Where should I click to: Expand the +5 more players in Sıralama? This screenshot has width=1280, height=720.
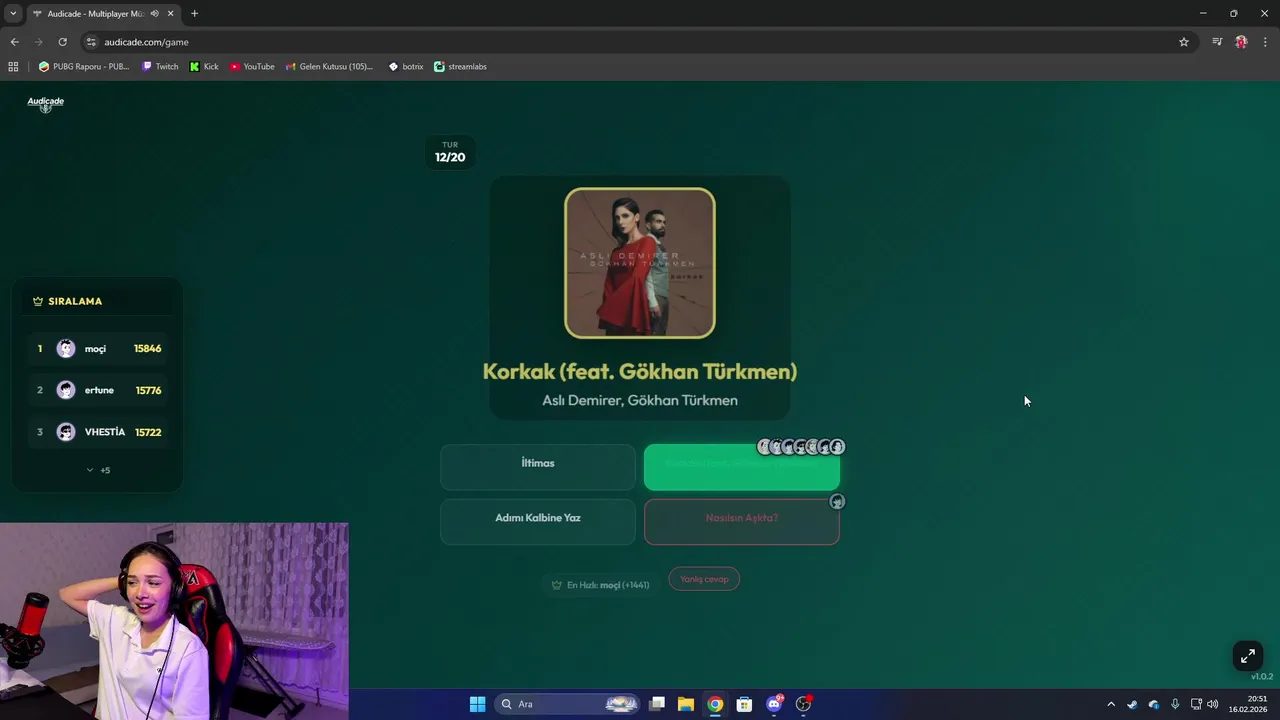[98, 470]
